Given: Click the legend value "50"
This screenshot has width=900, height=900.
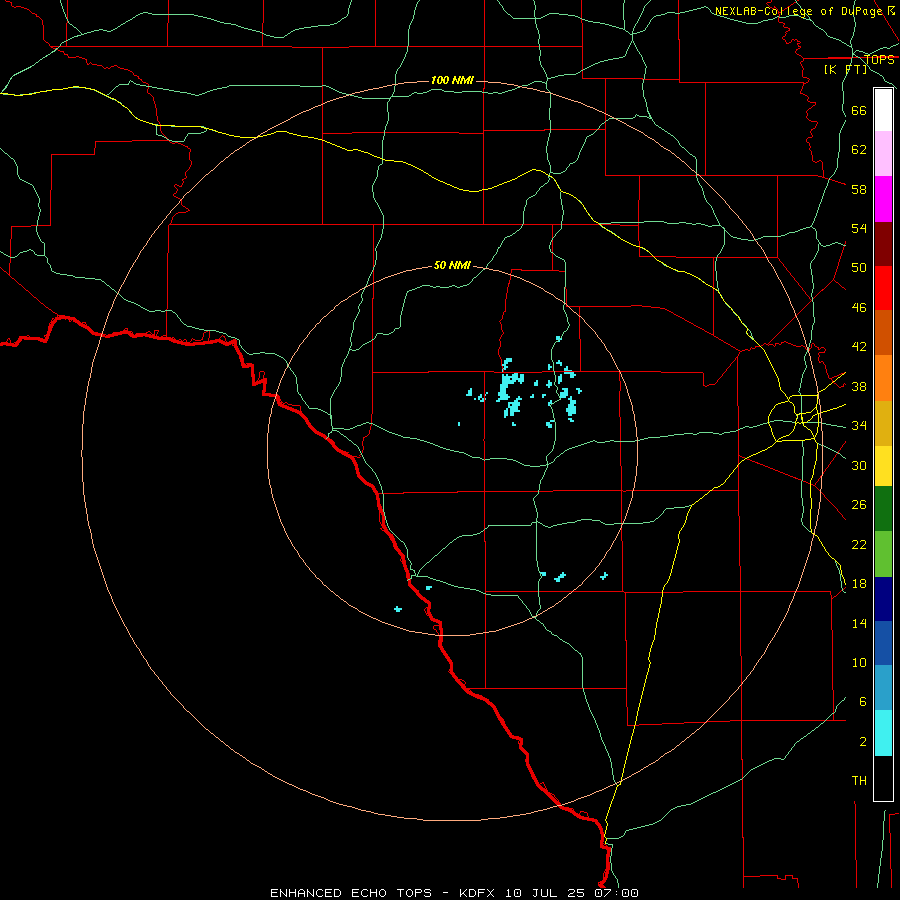Looking at the screenshot, I should click(859, 268).
